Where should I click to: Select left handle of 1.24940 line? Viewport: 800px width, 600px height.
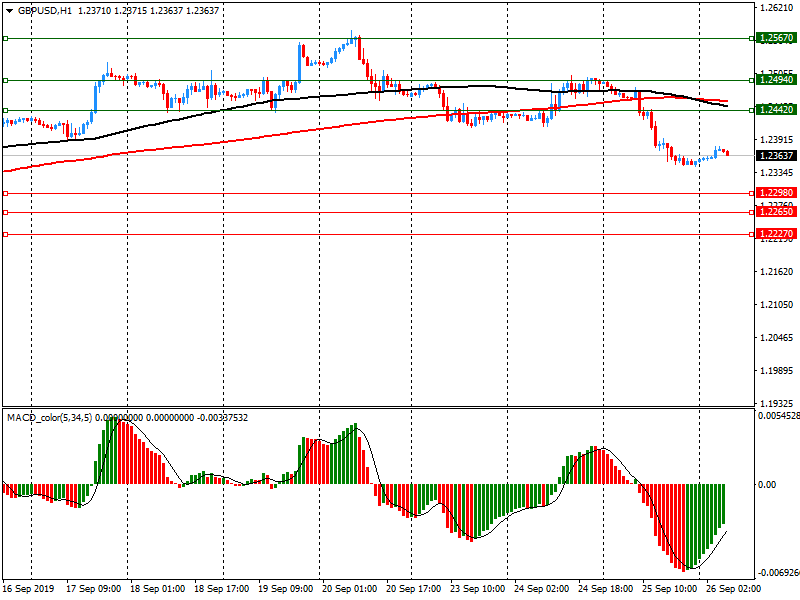click(5, 80)
